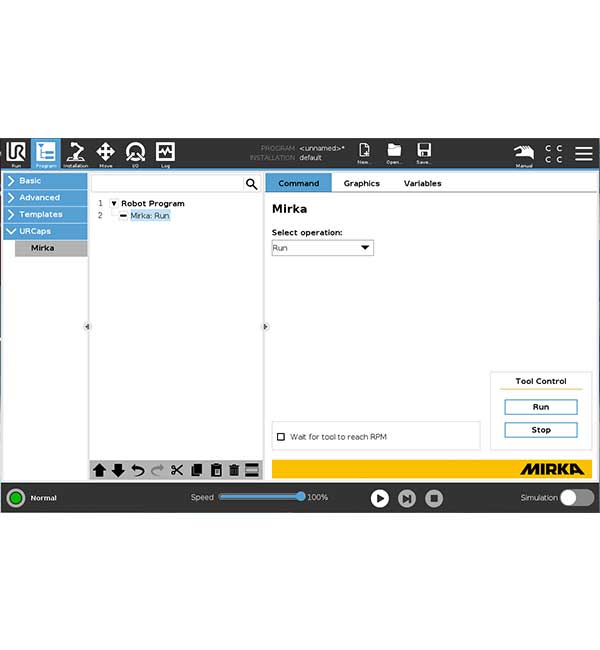The image size is (600, 650).
Task: Open the Installation tab icon
Action: (76, 154)
